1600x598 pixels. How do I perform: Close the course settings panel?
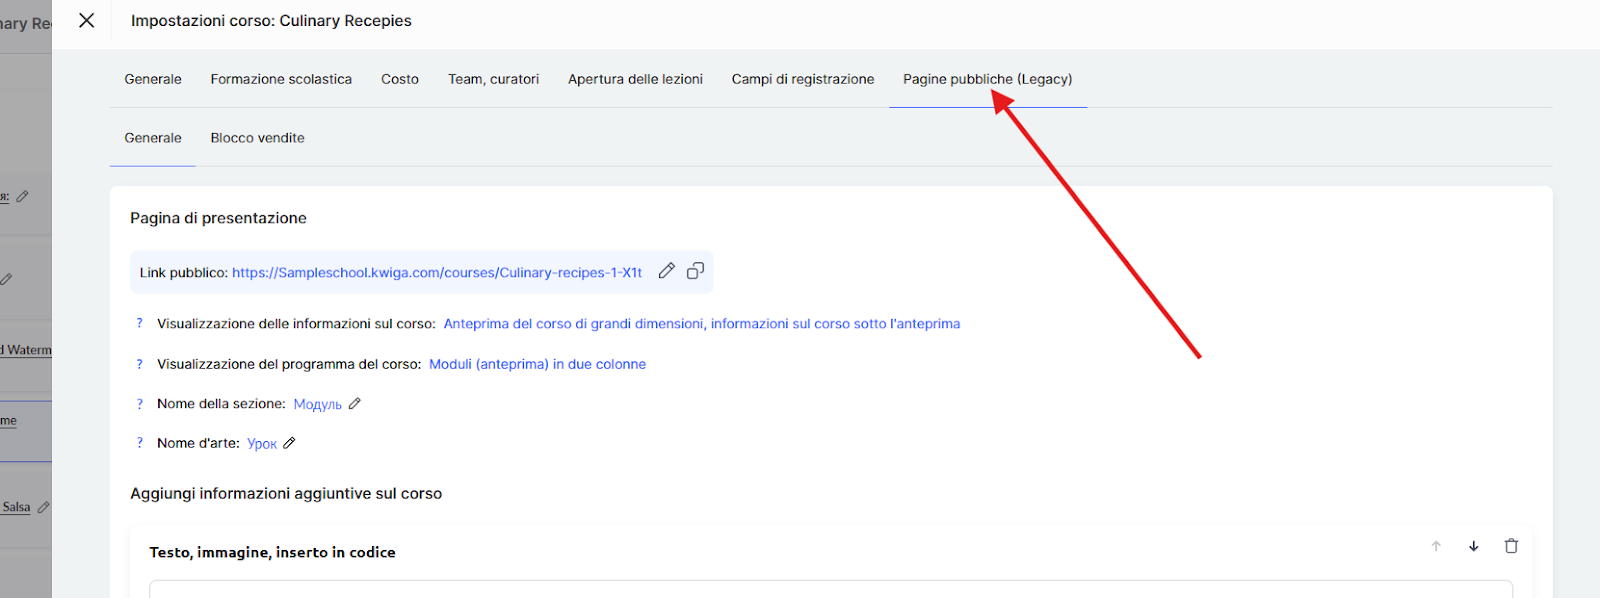pos(87,21)
